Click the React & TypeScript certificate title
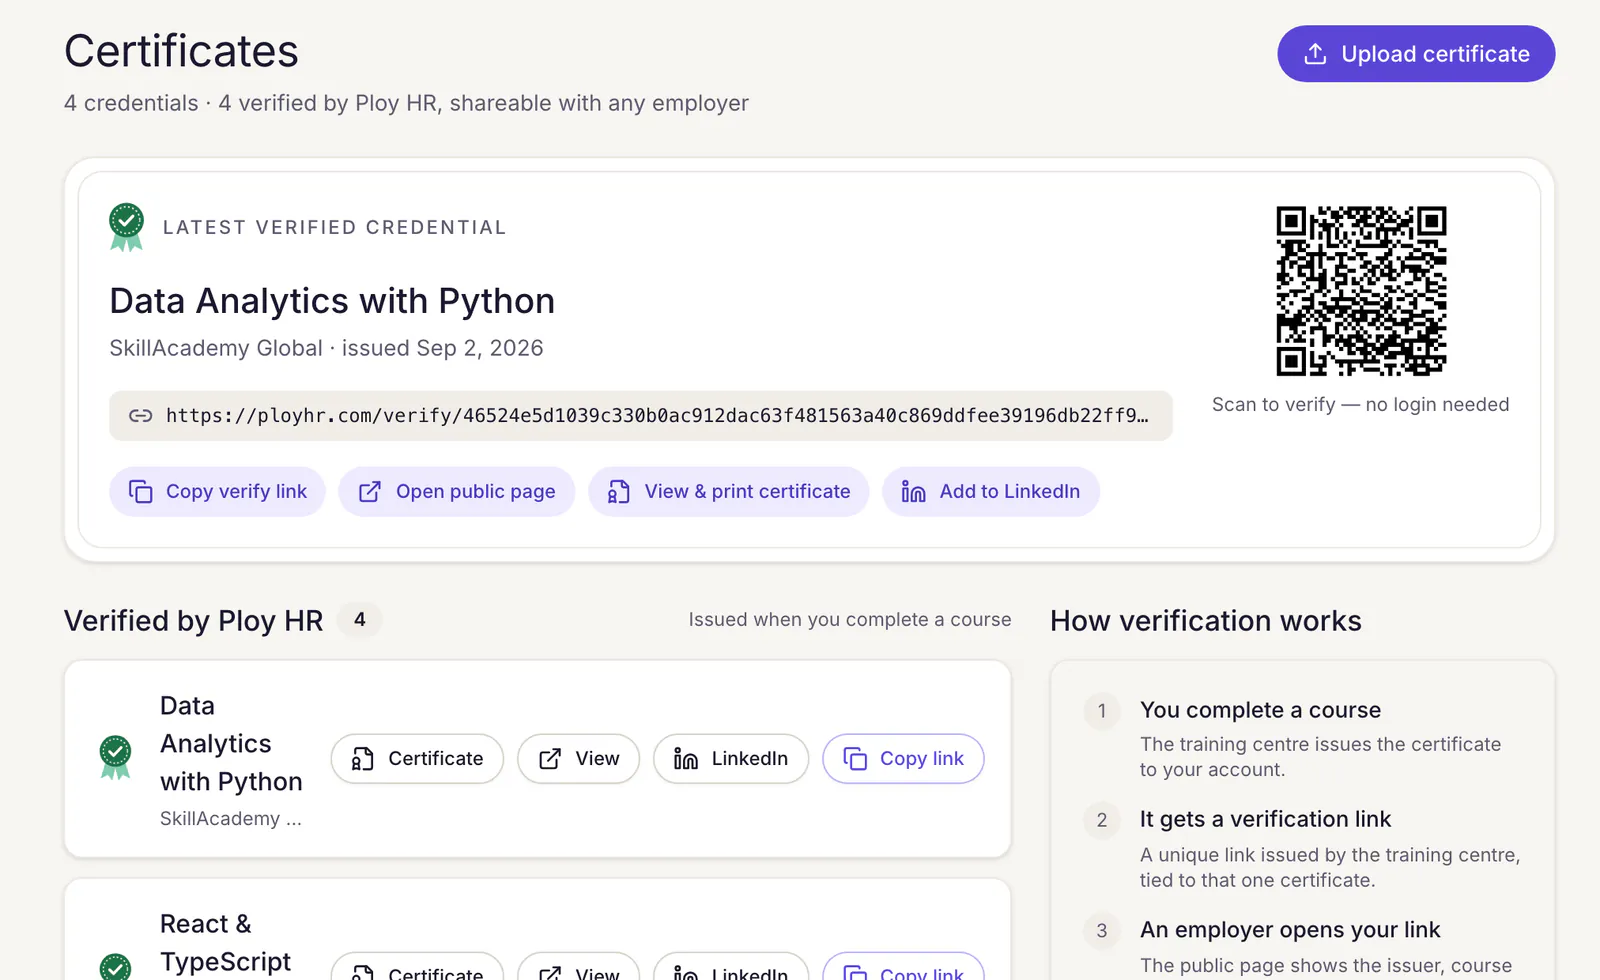Screen dimensions: 1600x980 point(225,943)
